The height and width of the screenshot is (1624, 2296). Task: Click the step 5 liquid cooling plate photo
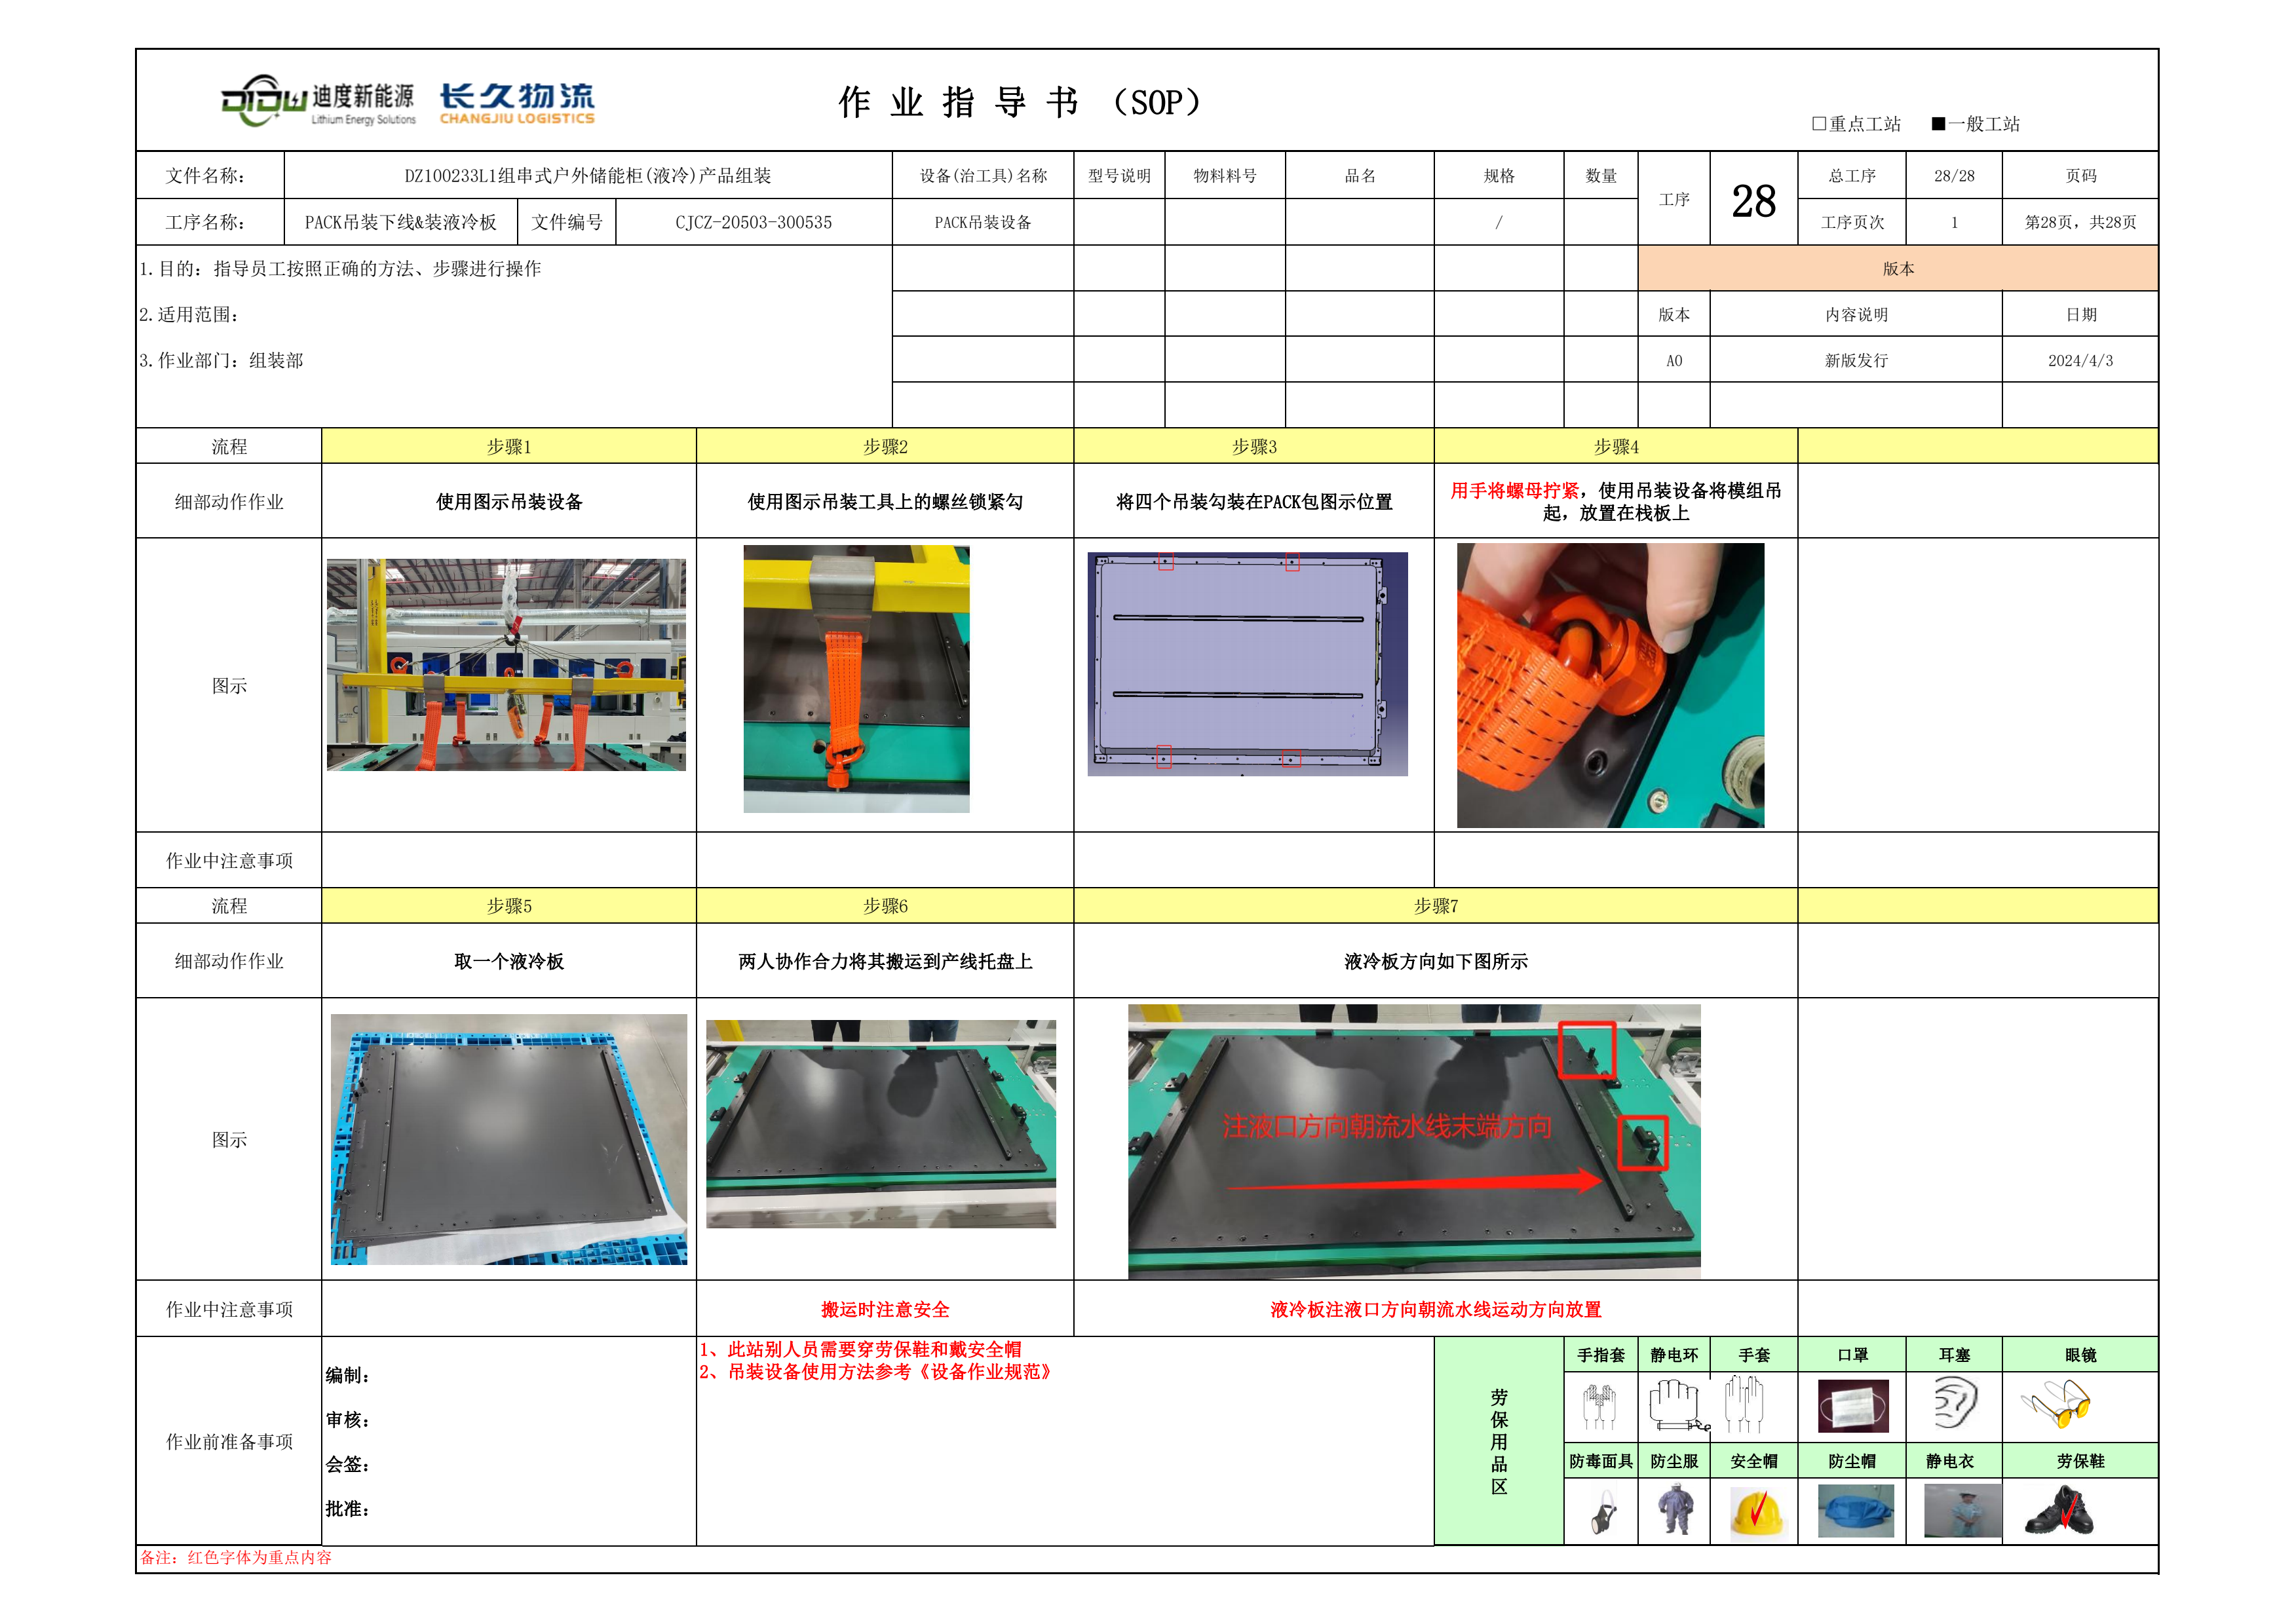[x=508, y=1139]
